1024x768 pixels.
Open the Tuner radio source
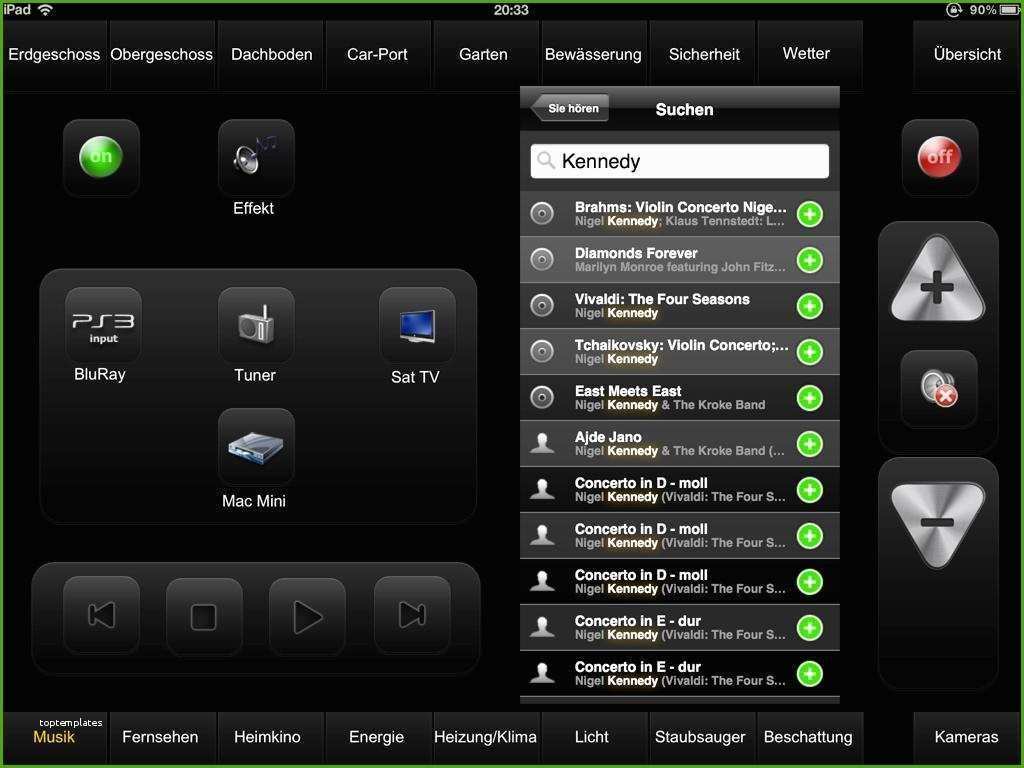[x=256, y=325]
